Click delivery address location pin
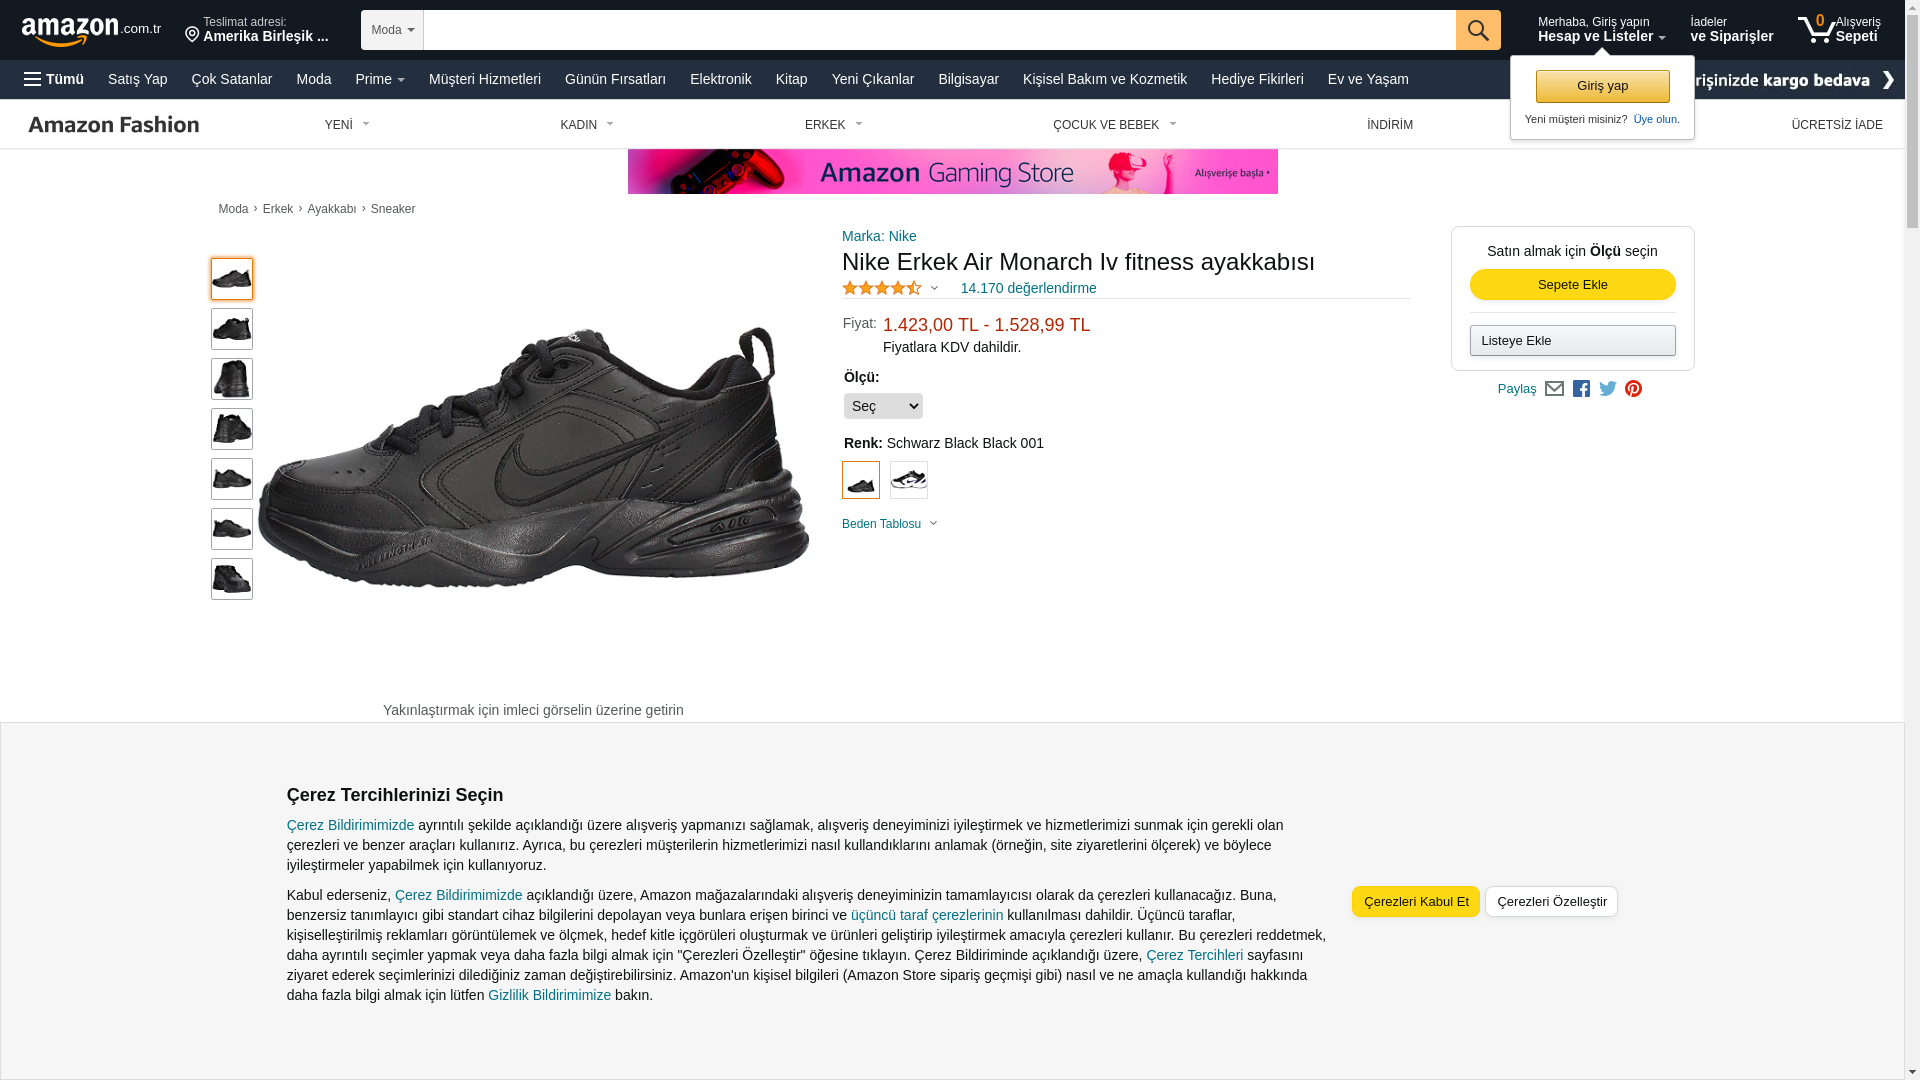This screenshot has height=1080, width=1920. click(192, 35)
